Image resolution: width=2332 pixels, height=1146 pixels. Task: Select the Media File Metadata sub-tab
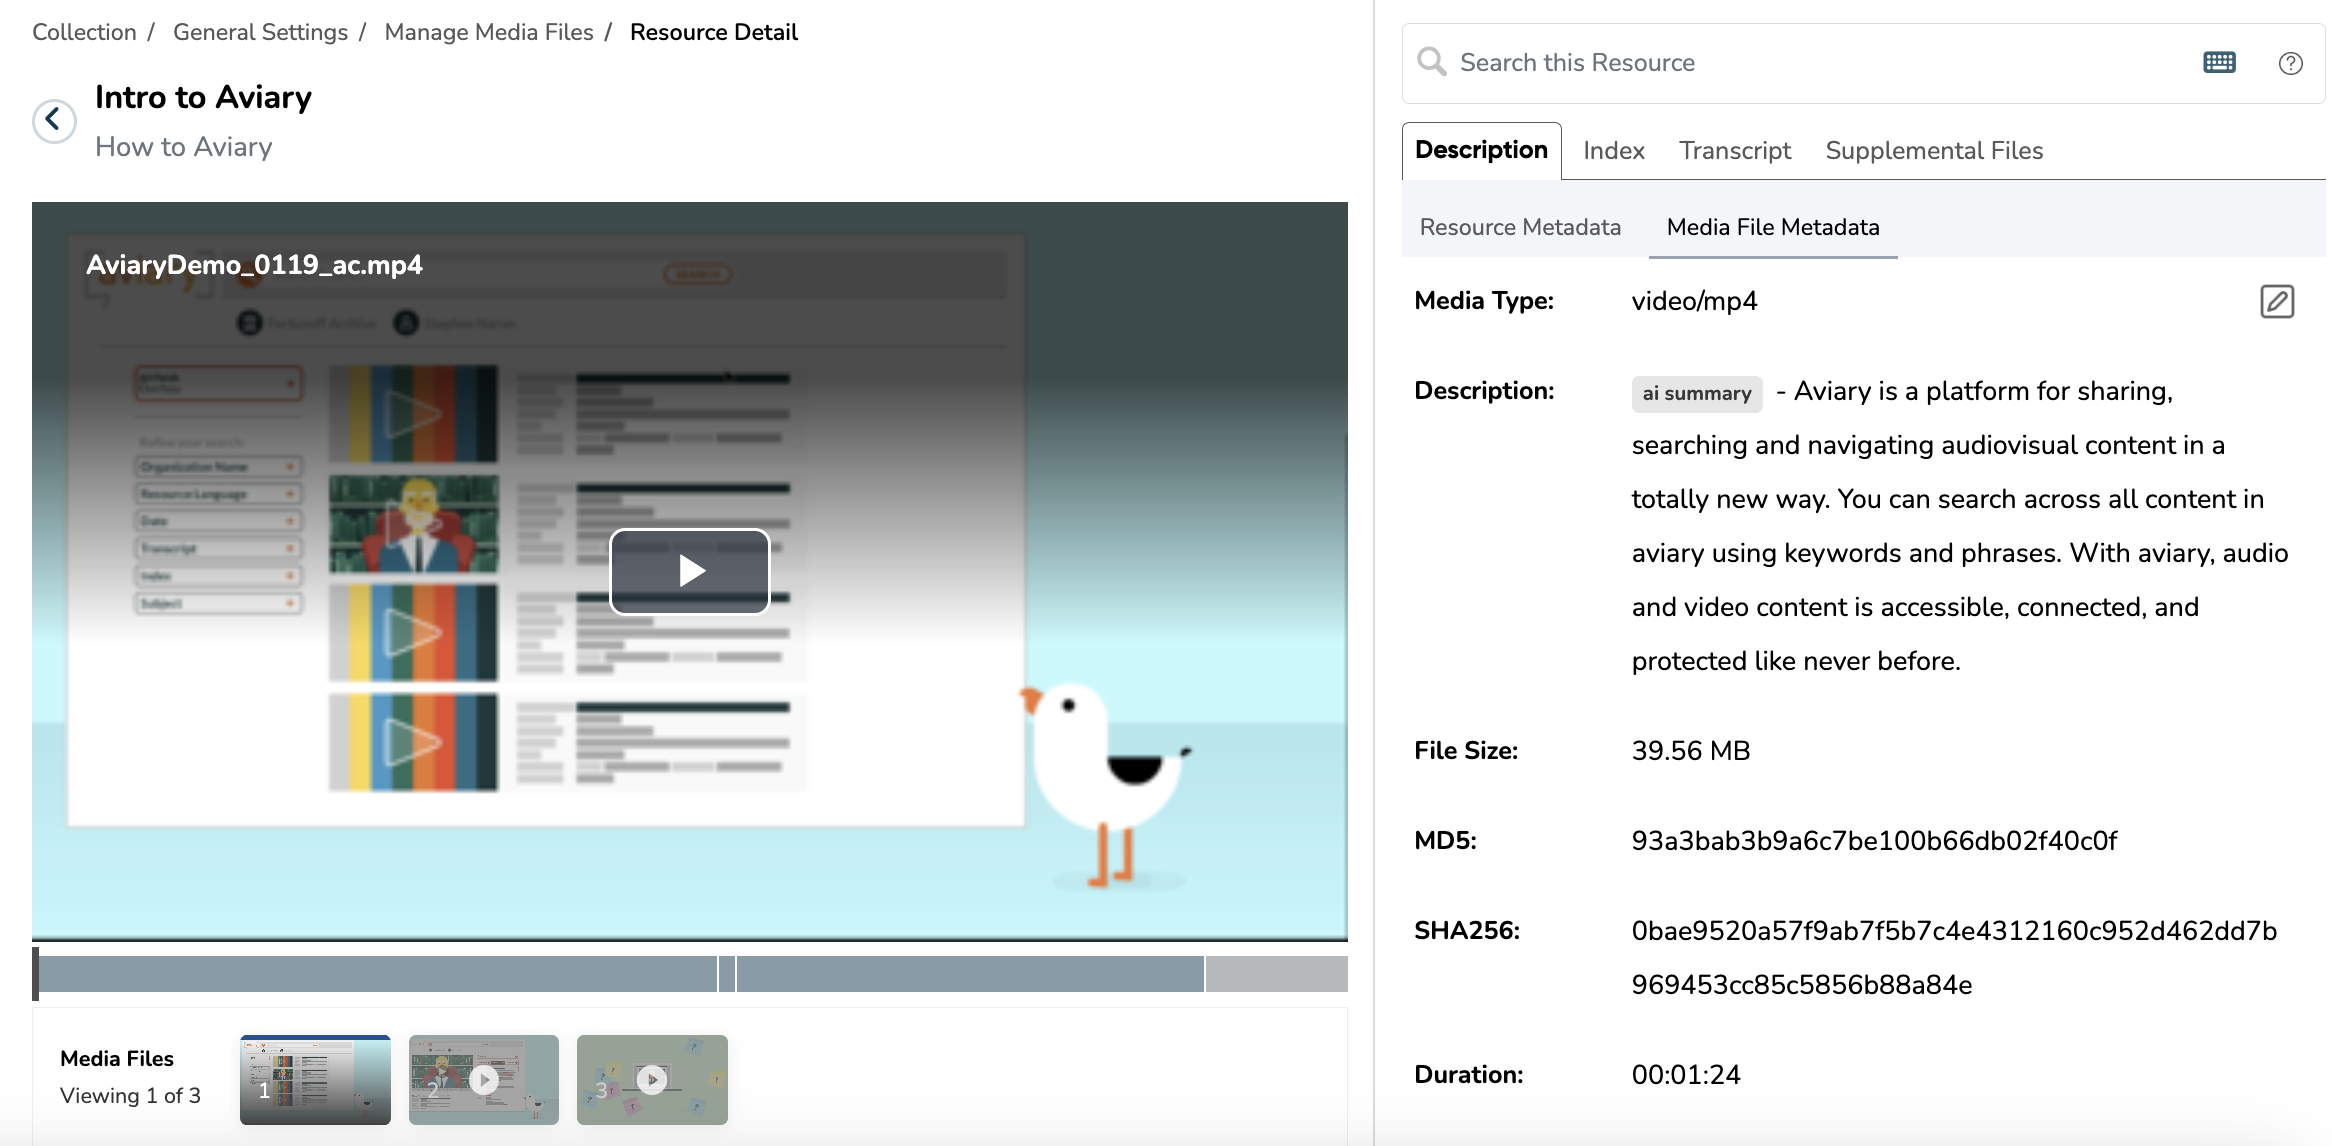1773,227
